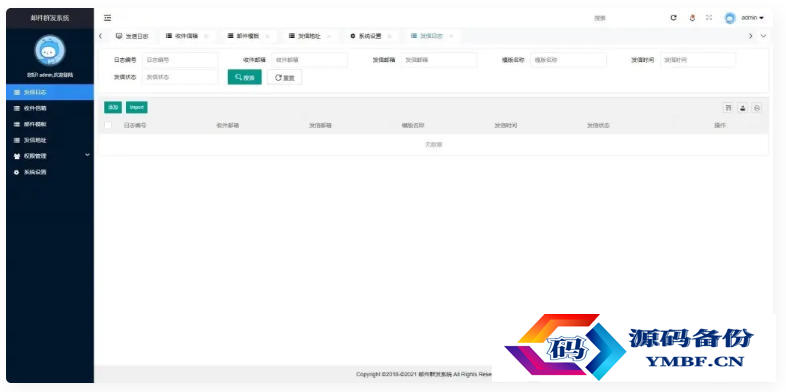Open the tab options down-chevron menu
This screenshot has width=786, height=392.
click(x=763, y=36)
